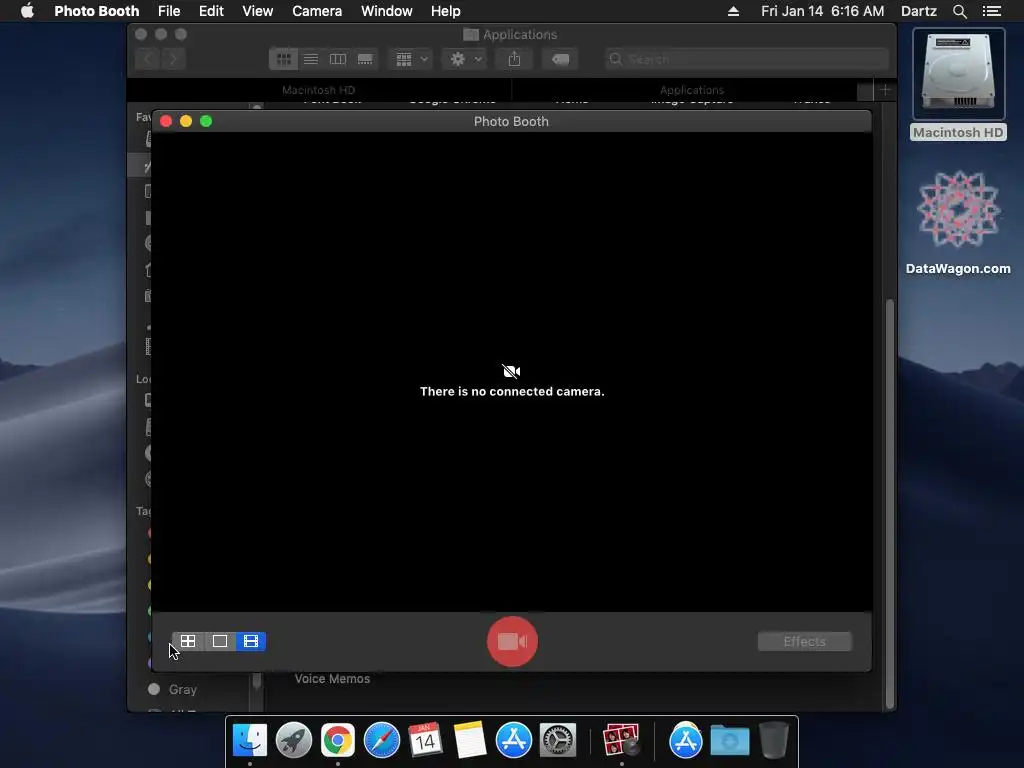Open the File menu
Image resolution: width=1024 pixels, height=768 pixels.
pyautogui.click(x=169, y=11)
